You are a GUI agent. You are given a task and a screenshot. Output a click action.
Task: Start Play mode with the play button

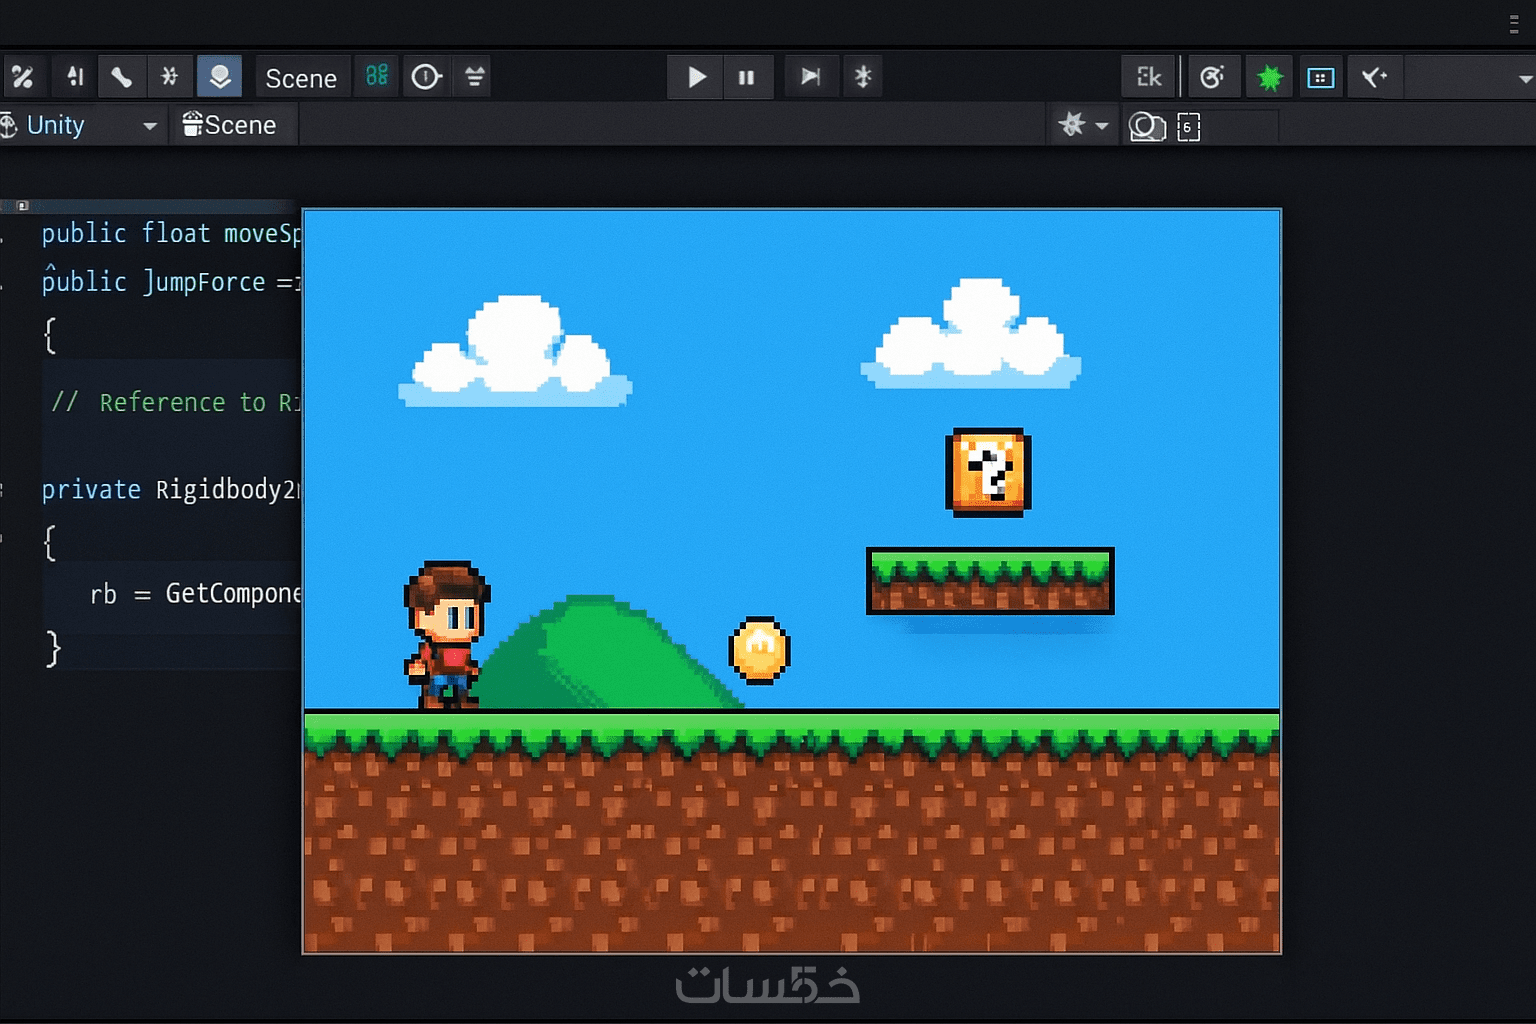[x=696, y=77]
